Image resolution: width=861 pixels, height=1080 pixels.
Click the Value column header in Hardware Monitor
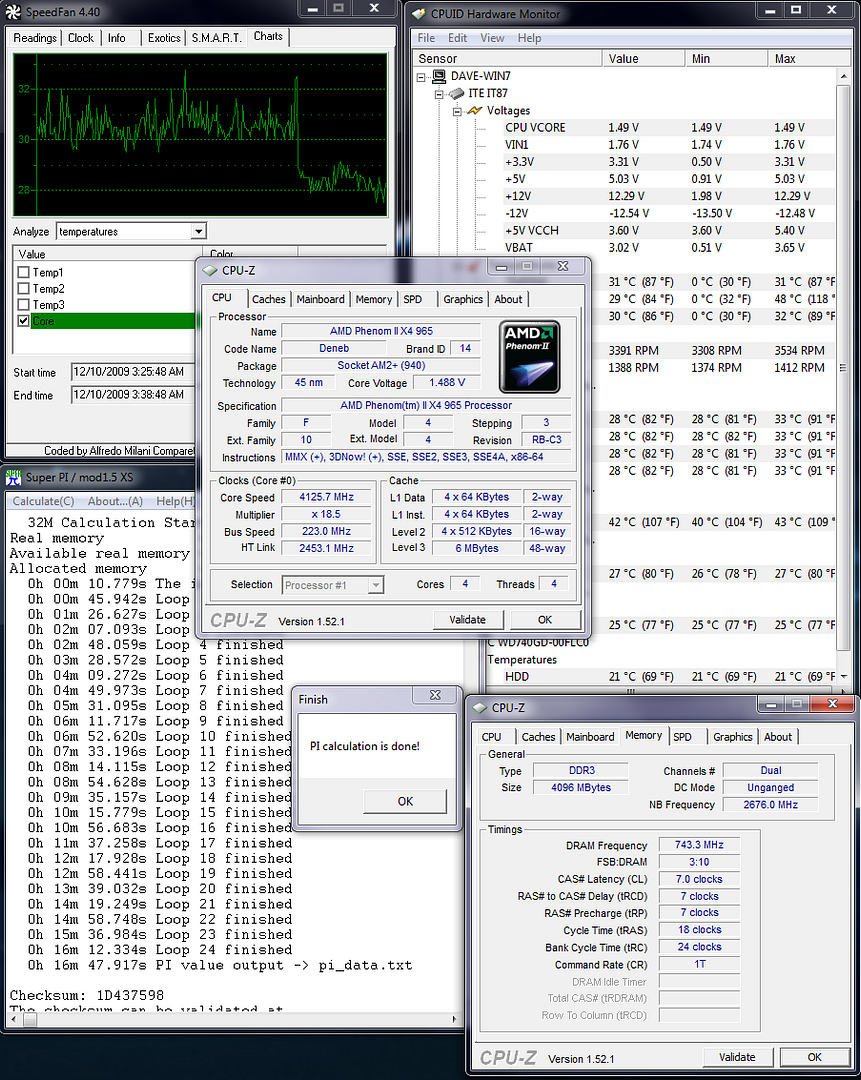tap(644, 59)
